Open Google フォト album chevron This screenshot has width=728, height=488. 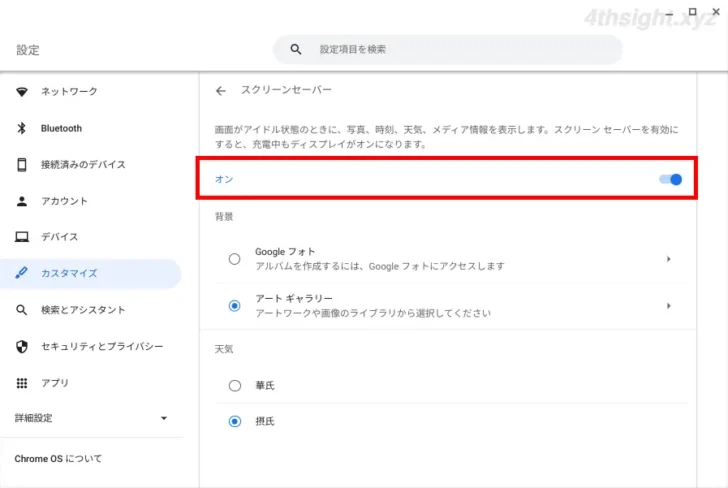pos(669,259)
